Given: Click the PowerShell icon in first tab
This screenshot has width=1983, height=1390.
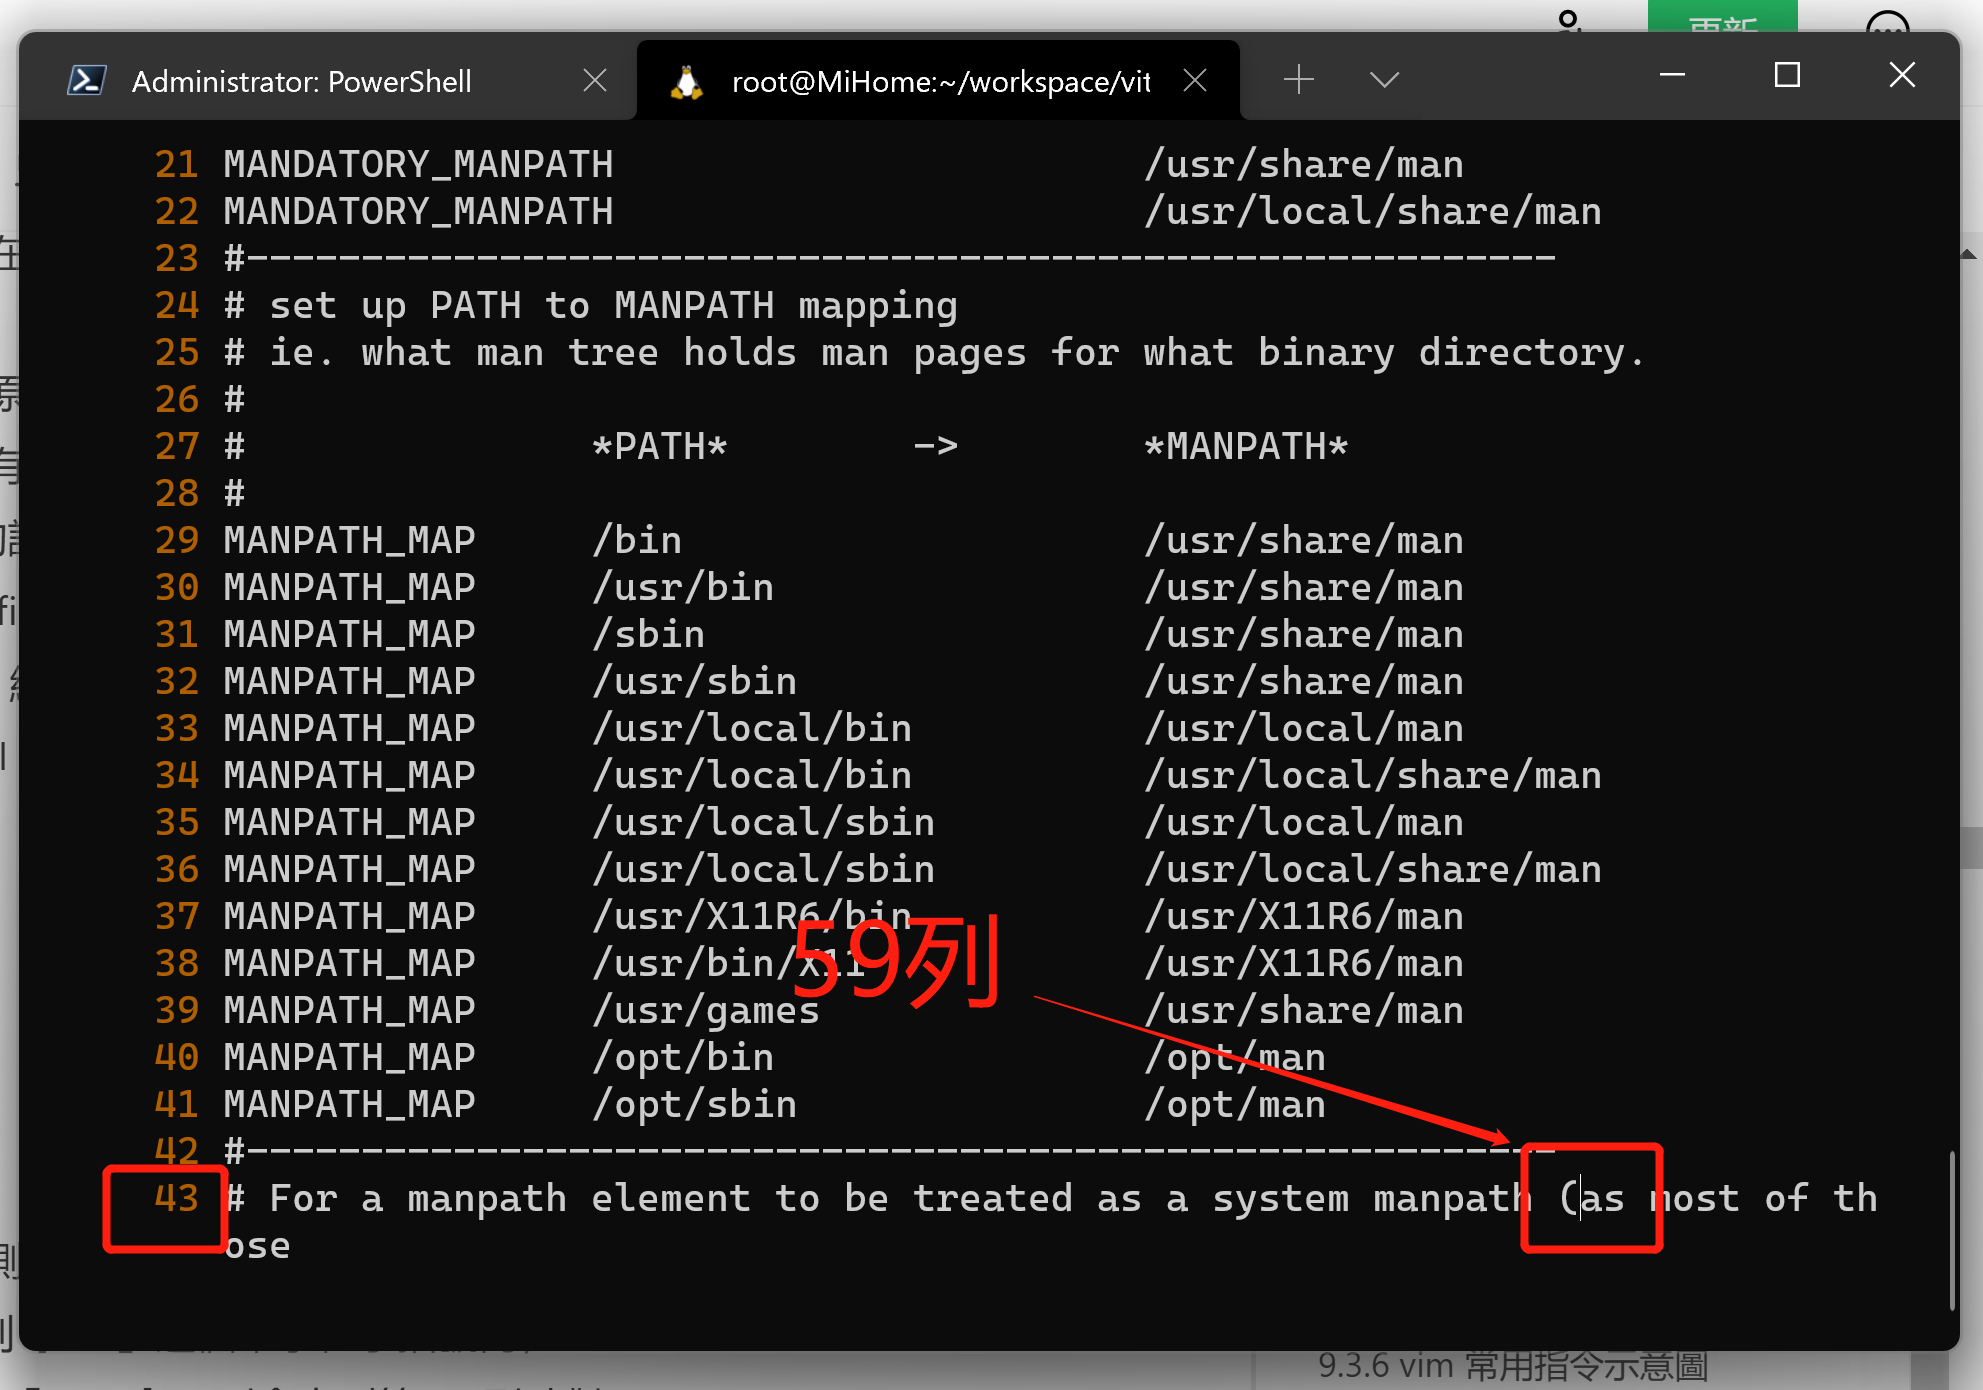Looking at the screenshot, I should [87, 81].
